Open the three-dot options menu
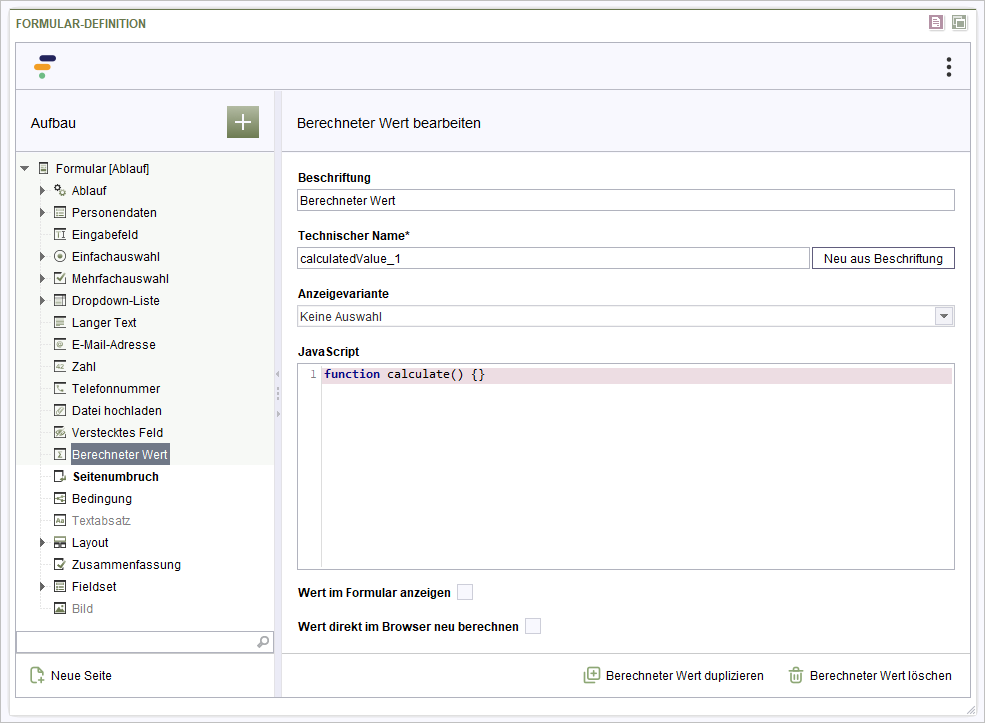 tap(949, 67)
